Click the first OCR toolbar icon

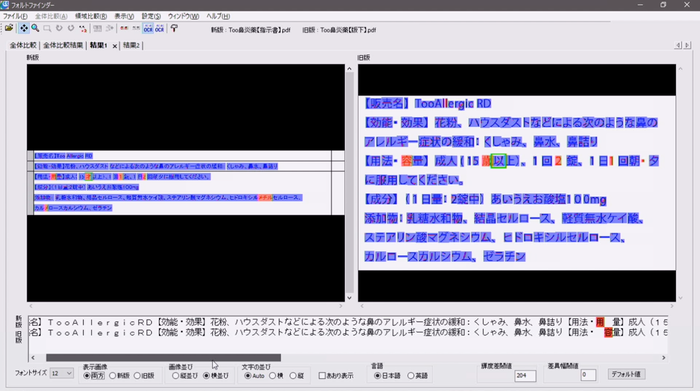tap(148, 29)
